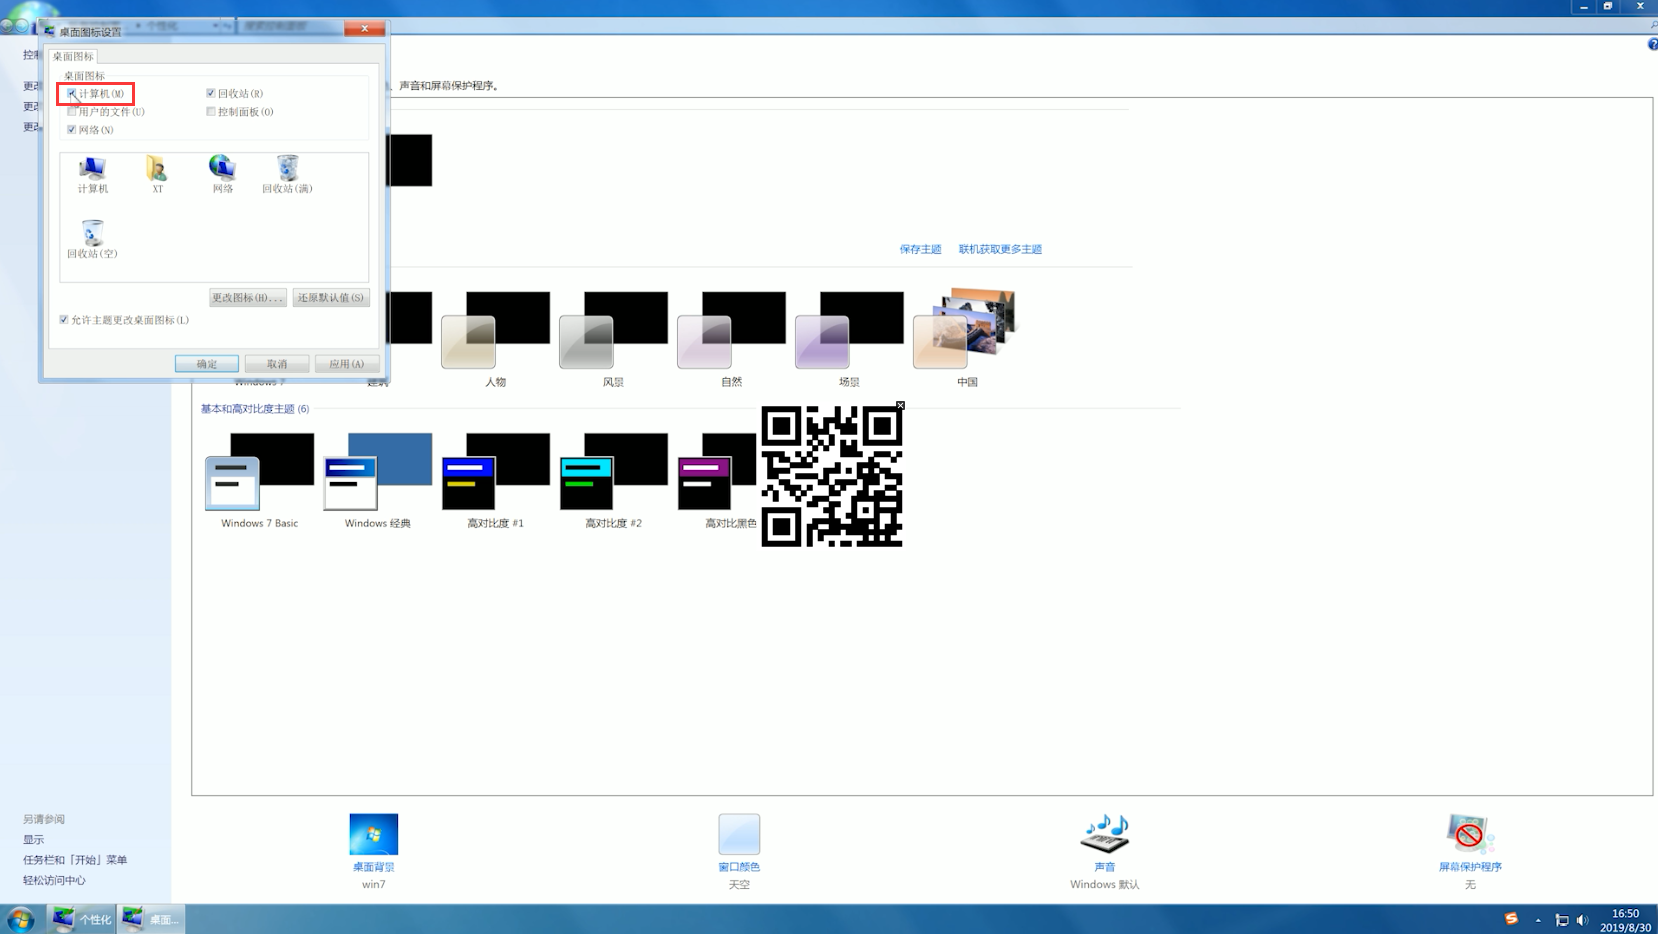Open the help question mark icon
This screenshot has height=934, width=1658.
(x=1652, y=44)
